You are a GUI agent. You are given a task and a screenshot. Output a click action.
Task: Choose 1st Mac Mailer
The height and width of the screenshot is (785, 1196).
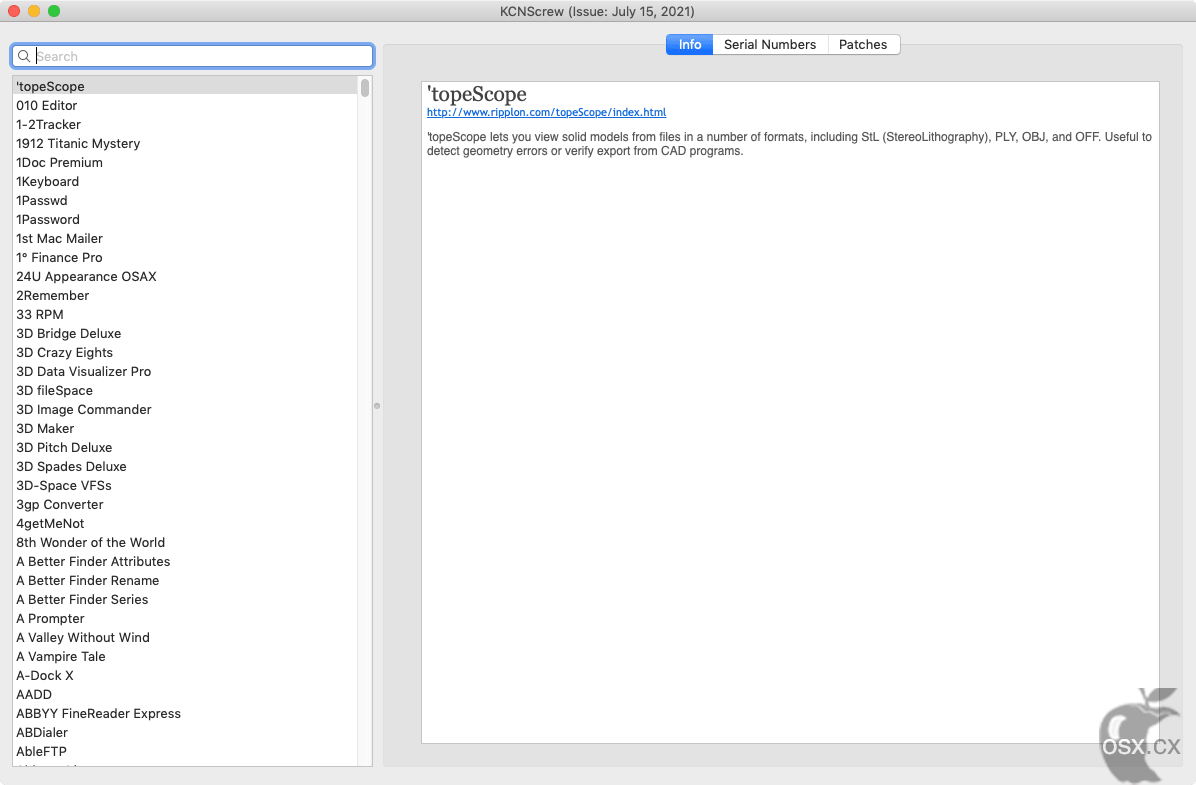[185, 239]
